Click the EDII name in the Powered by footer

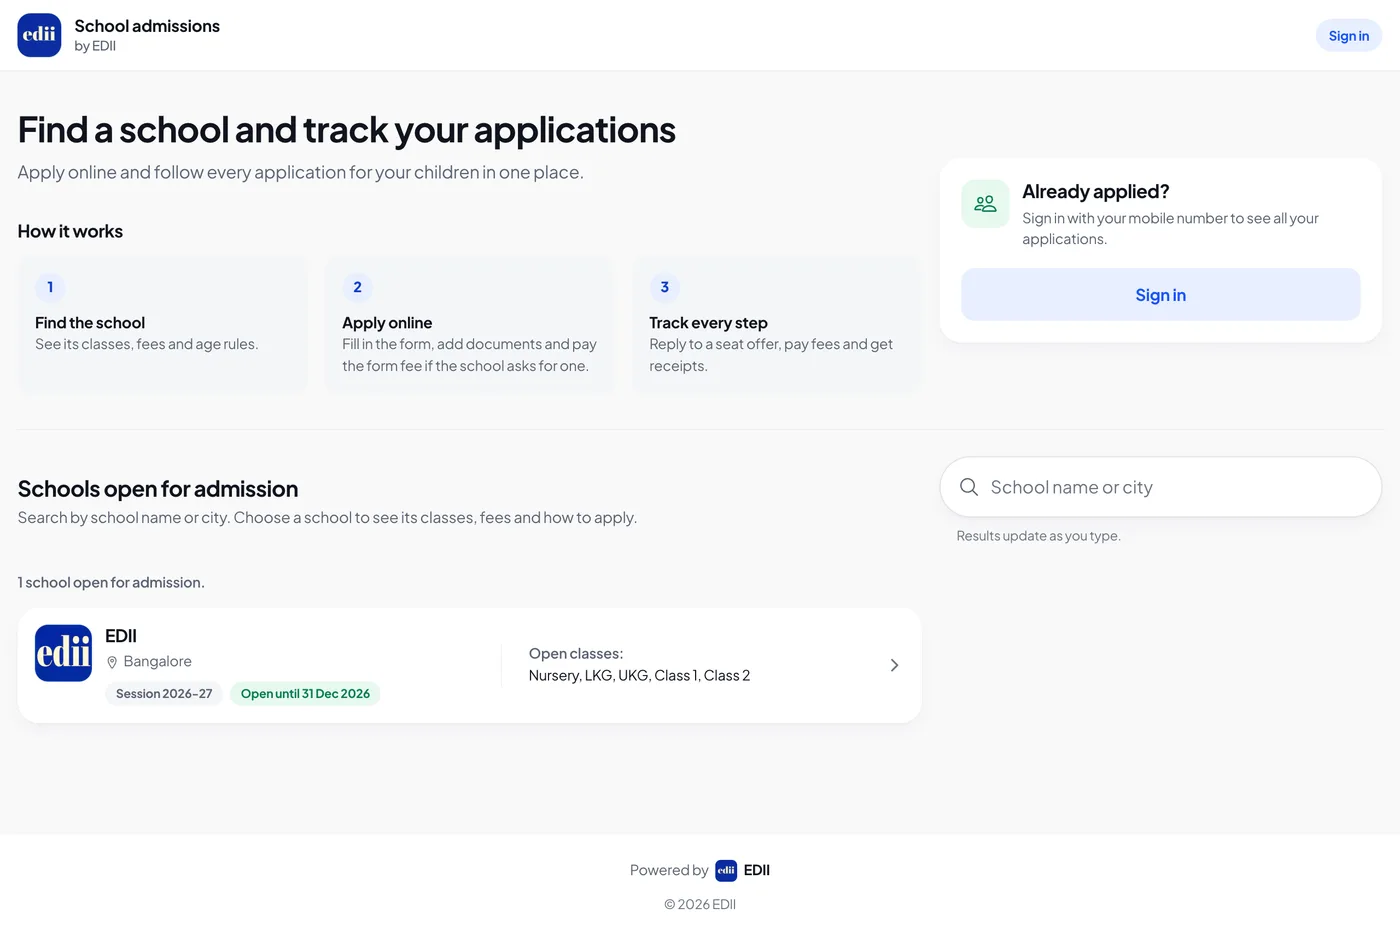pyautogui.click(x=757, y=870)
